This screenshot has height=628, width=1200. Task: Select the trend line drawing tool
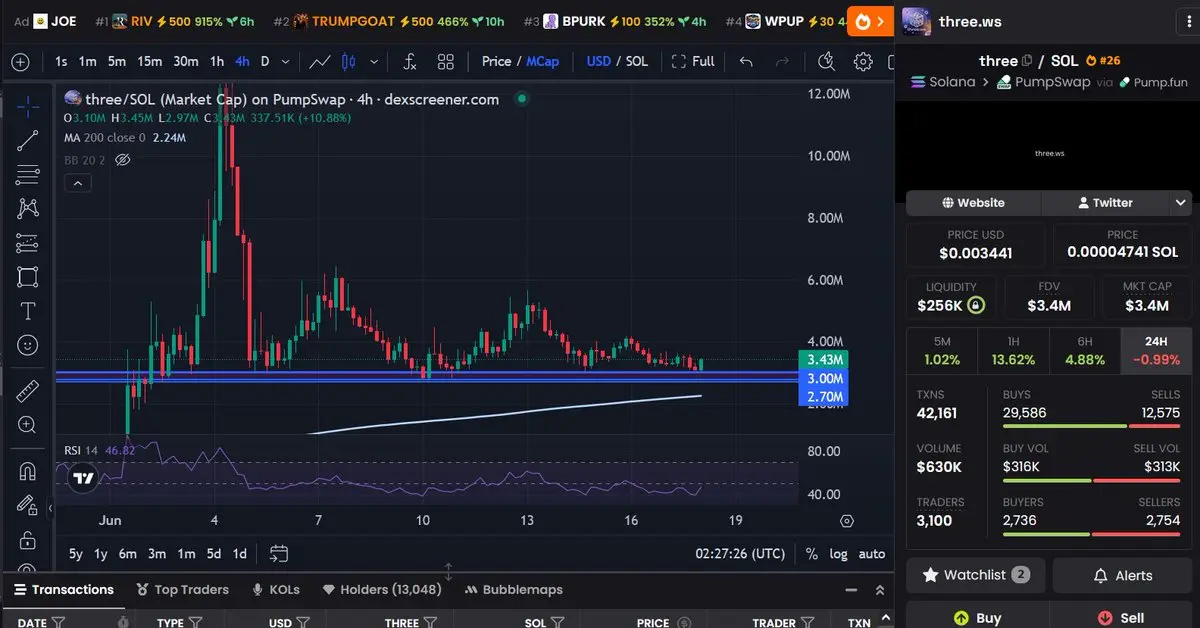(x=27, y=140)
